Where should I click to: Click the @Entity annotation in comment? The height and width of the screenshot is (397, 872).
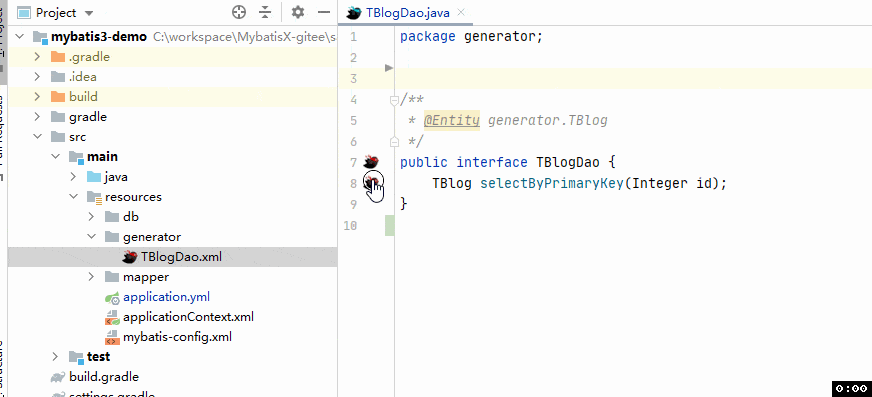click(x=452, y=120)
